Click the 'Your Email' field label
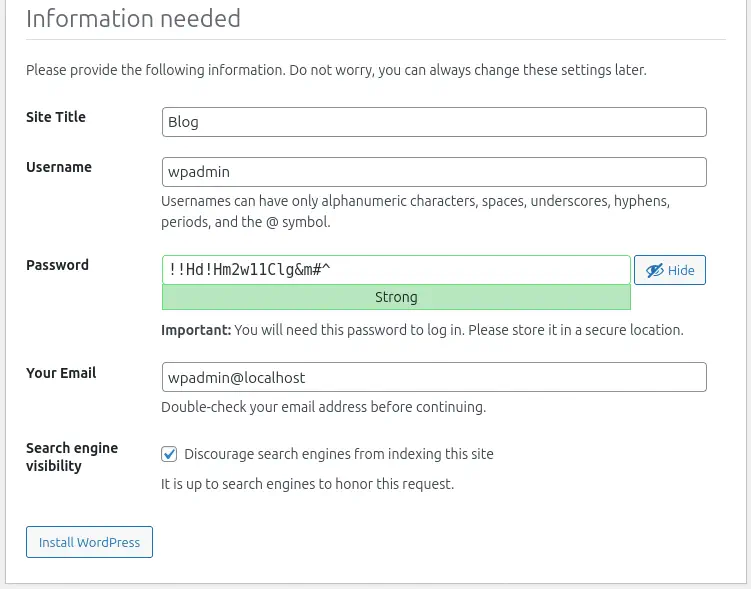751x589 pixels. (61, 373)
